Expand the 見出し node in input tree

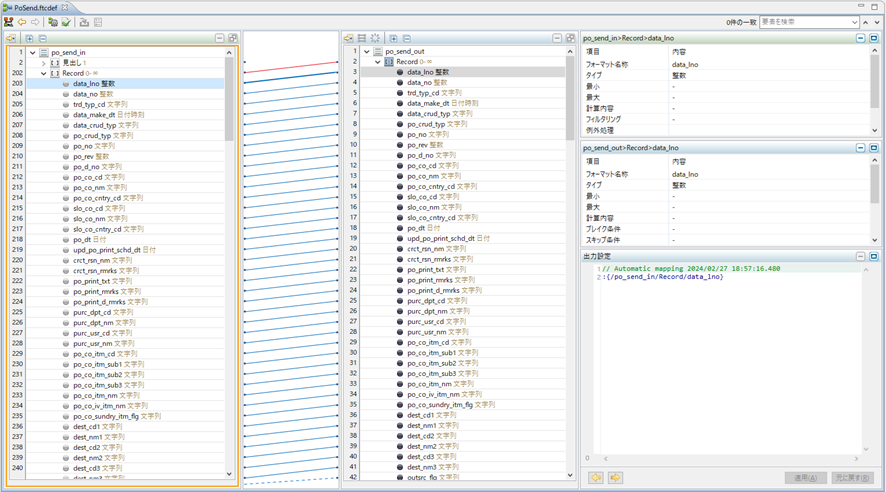point(44,63)
